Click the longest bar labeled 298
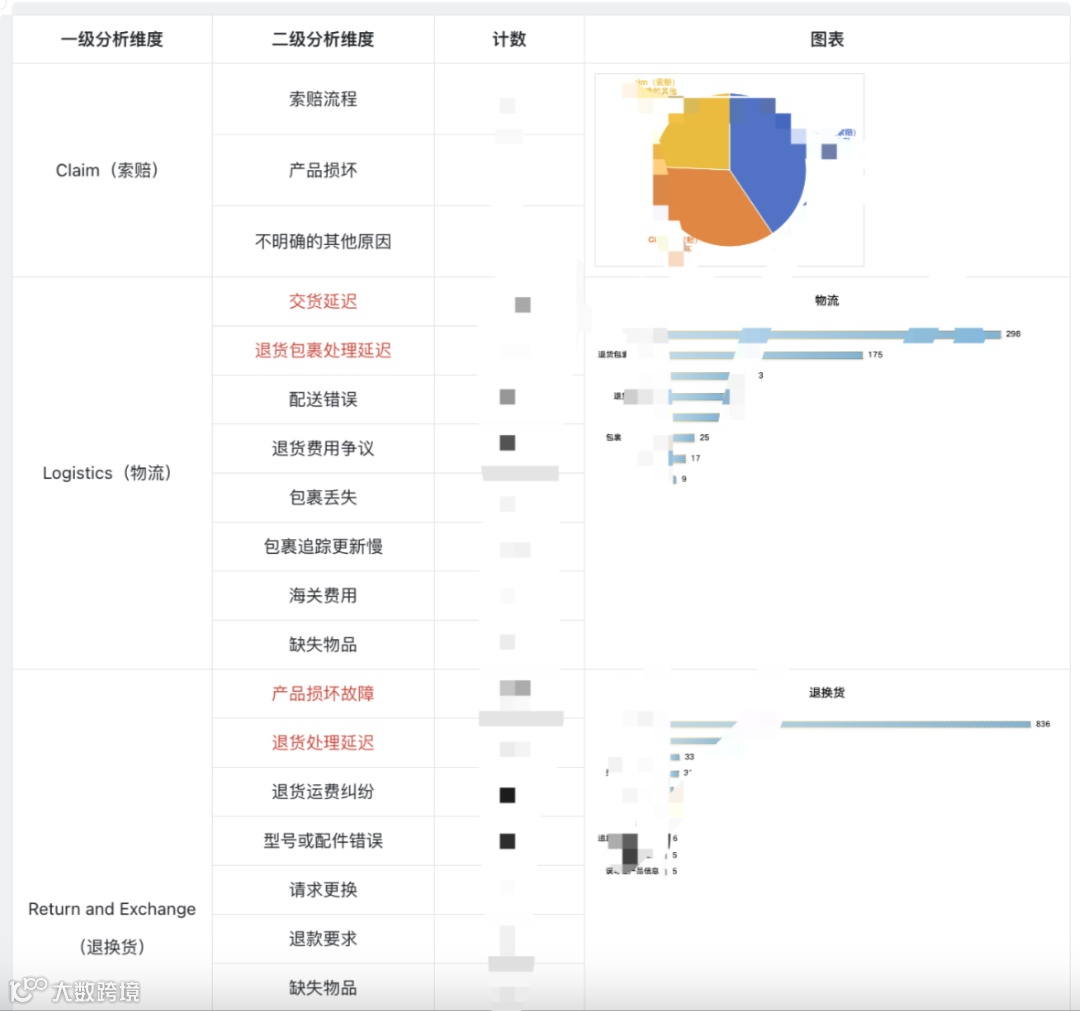This screenshot has height=1011, width=1080. 835,335
